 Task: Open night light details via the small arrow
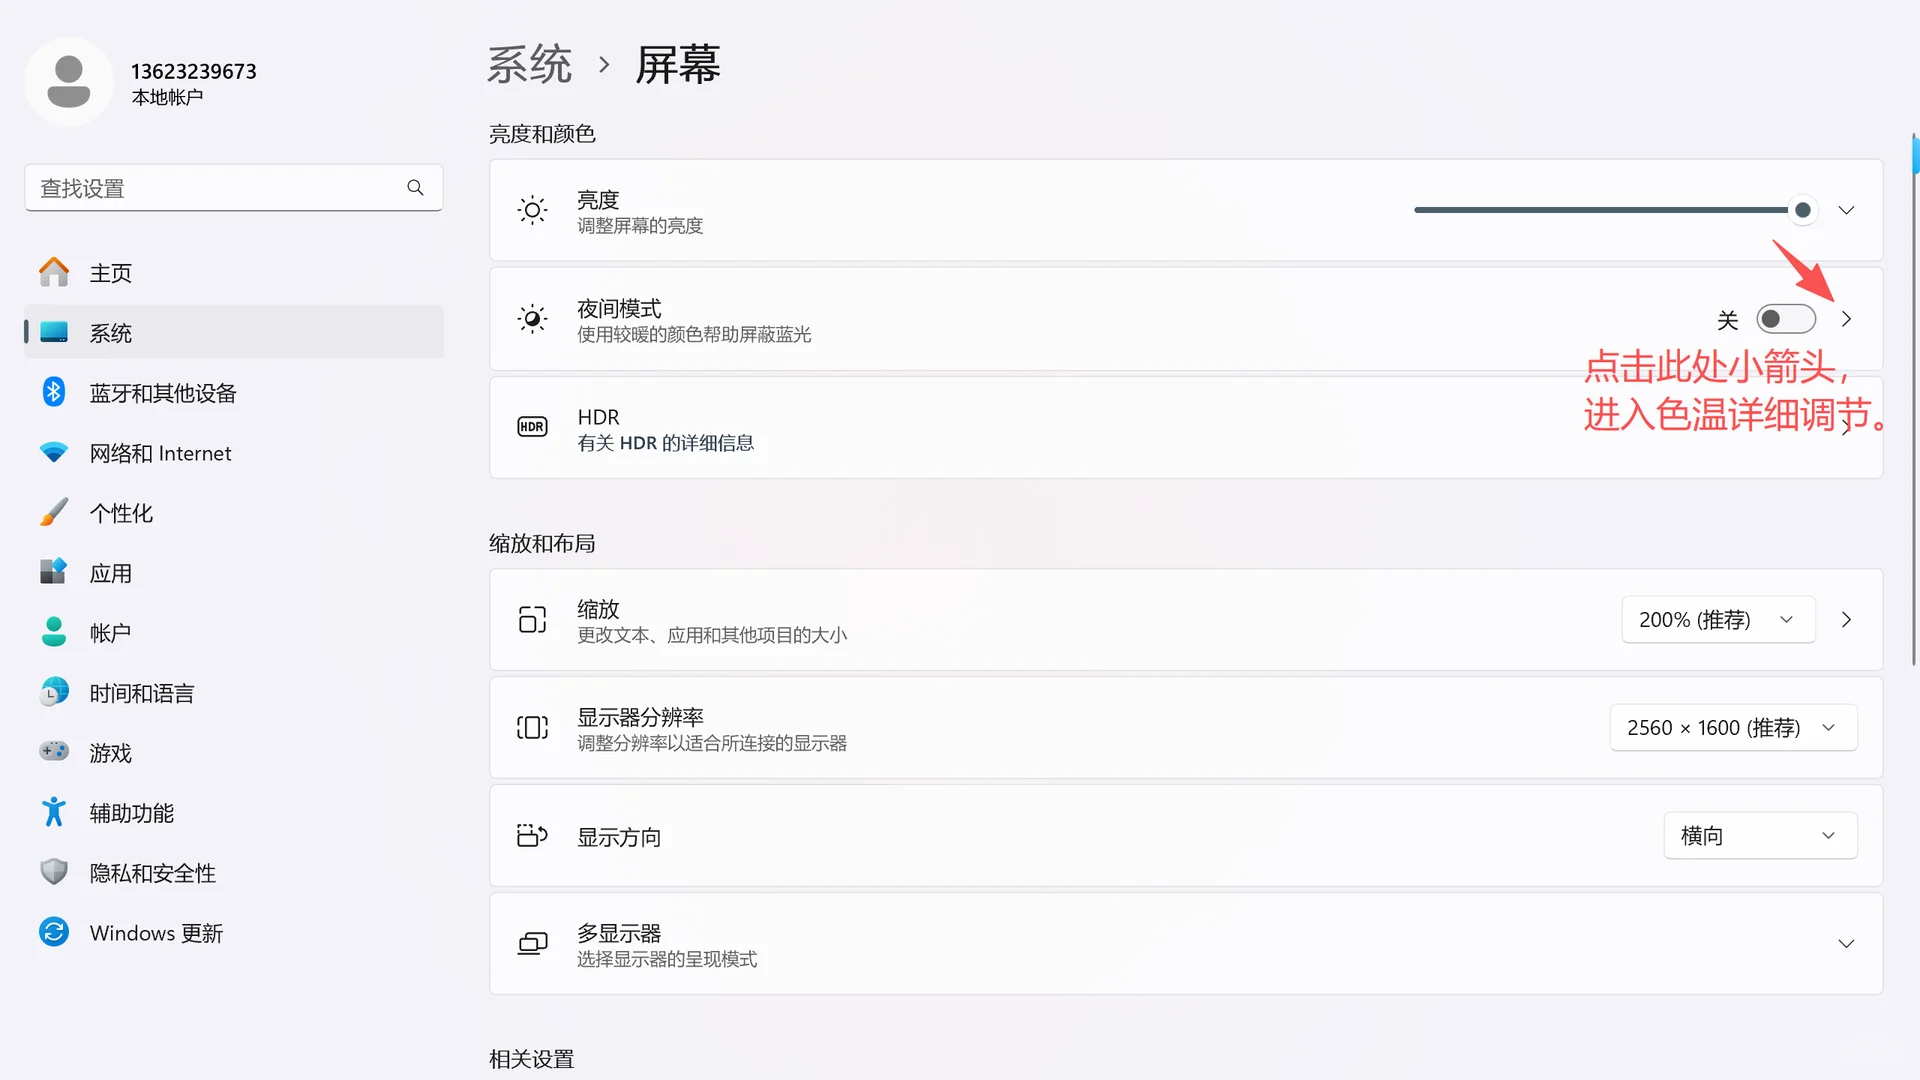coord(1846,318)
